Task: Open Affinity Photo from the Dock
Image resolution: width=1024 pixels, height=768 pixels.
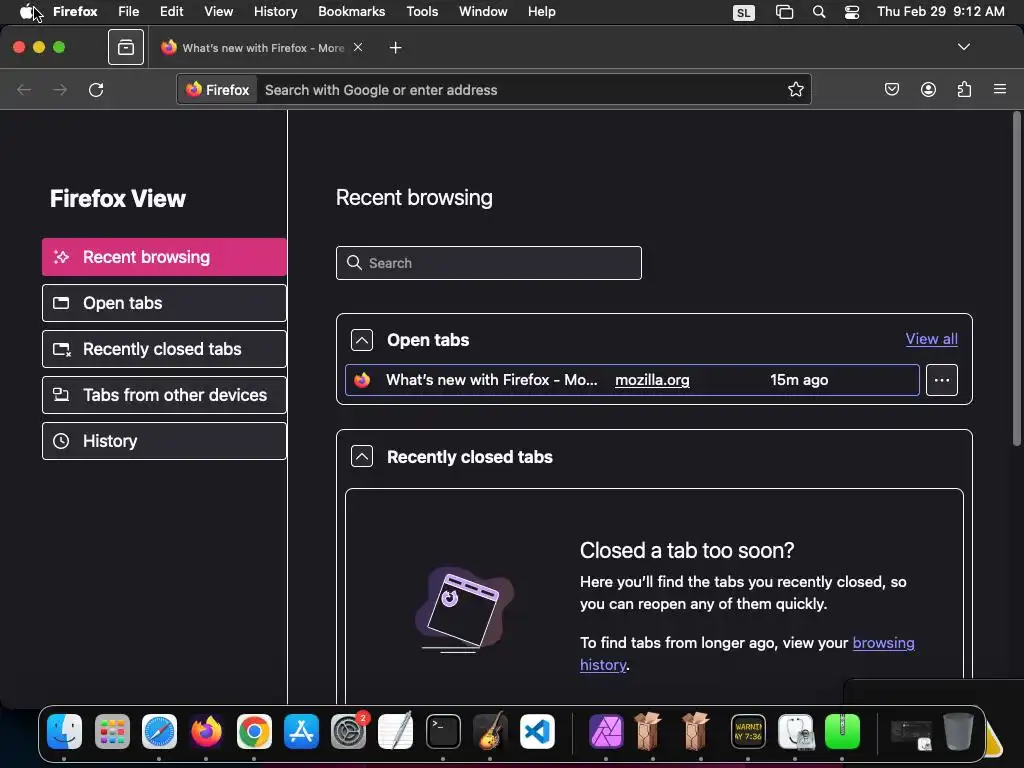Action: (x=607, y=731)
